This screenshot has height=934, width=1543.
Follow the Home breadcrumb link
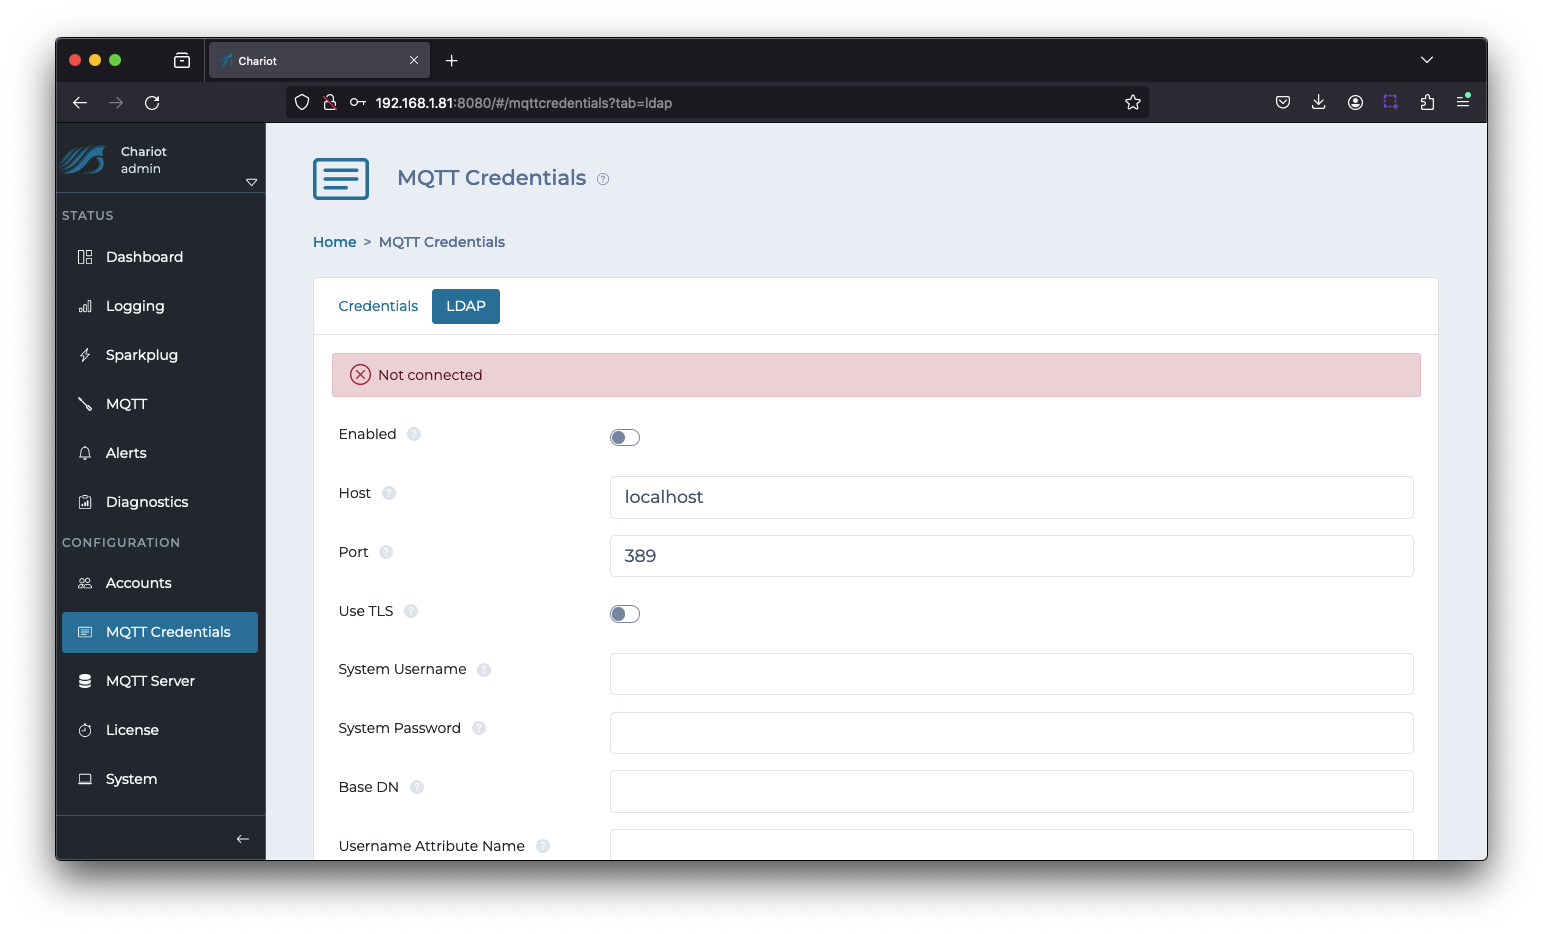pyautogui.click(x=334, y=242)
